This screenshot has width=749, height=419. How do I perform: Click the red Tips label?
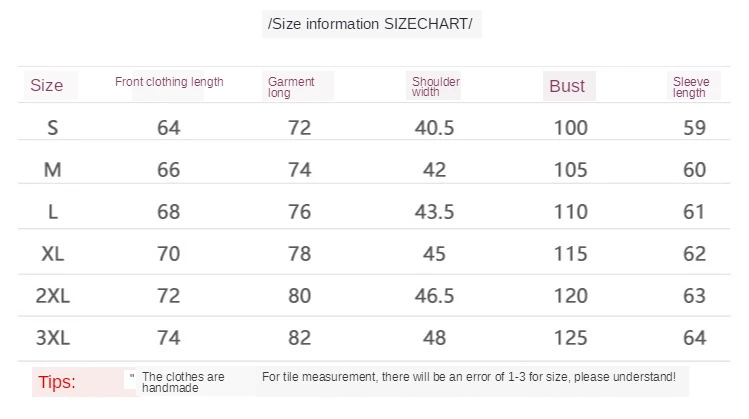(57, 382)
